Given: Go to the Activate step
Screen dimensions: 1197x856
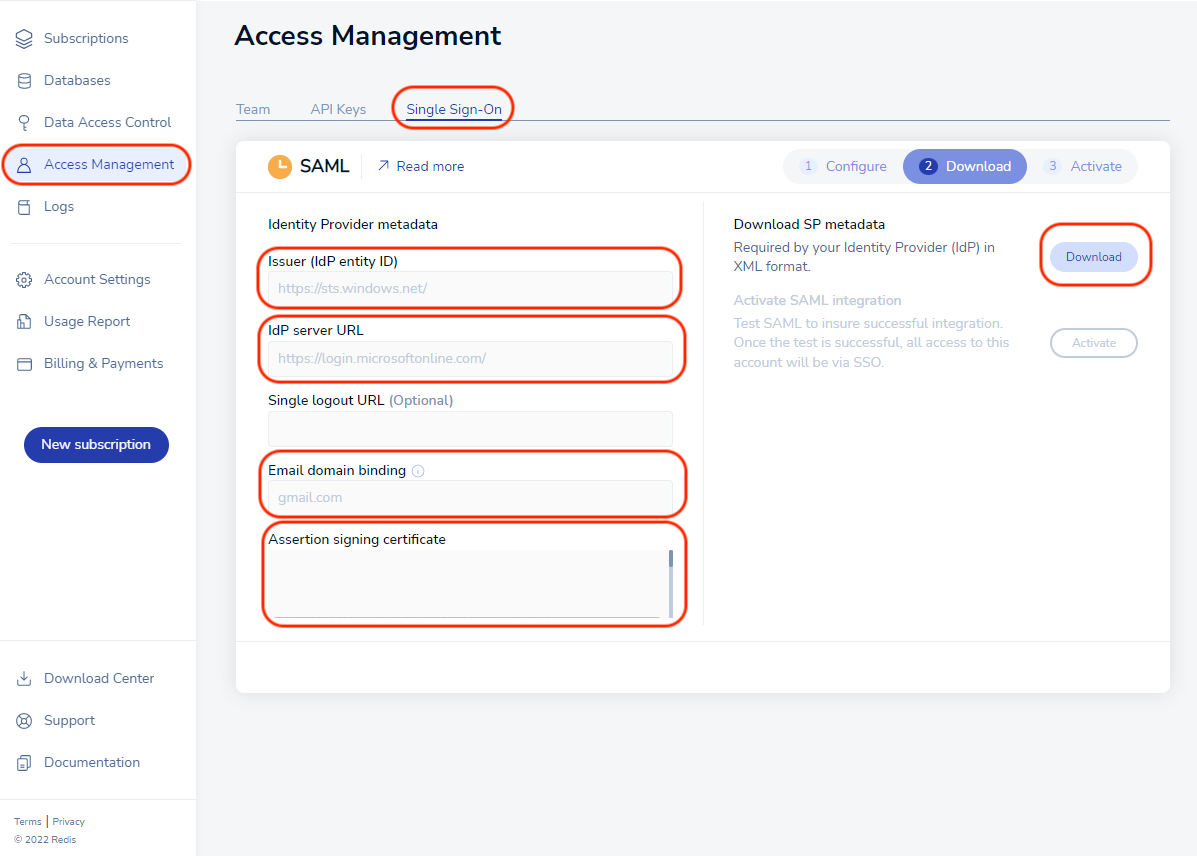Looking at the screenshot, I should coord(1083,166).
